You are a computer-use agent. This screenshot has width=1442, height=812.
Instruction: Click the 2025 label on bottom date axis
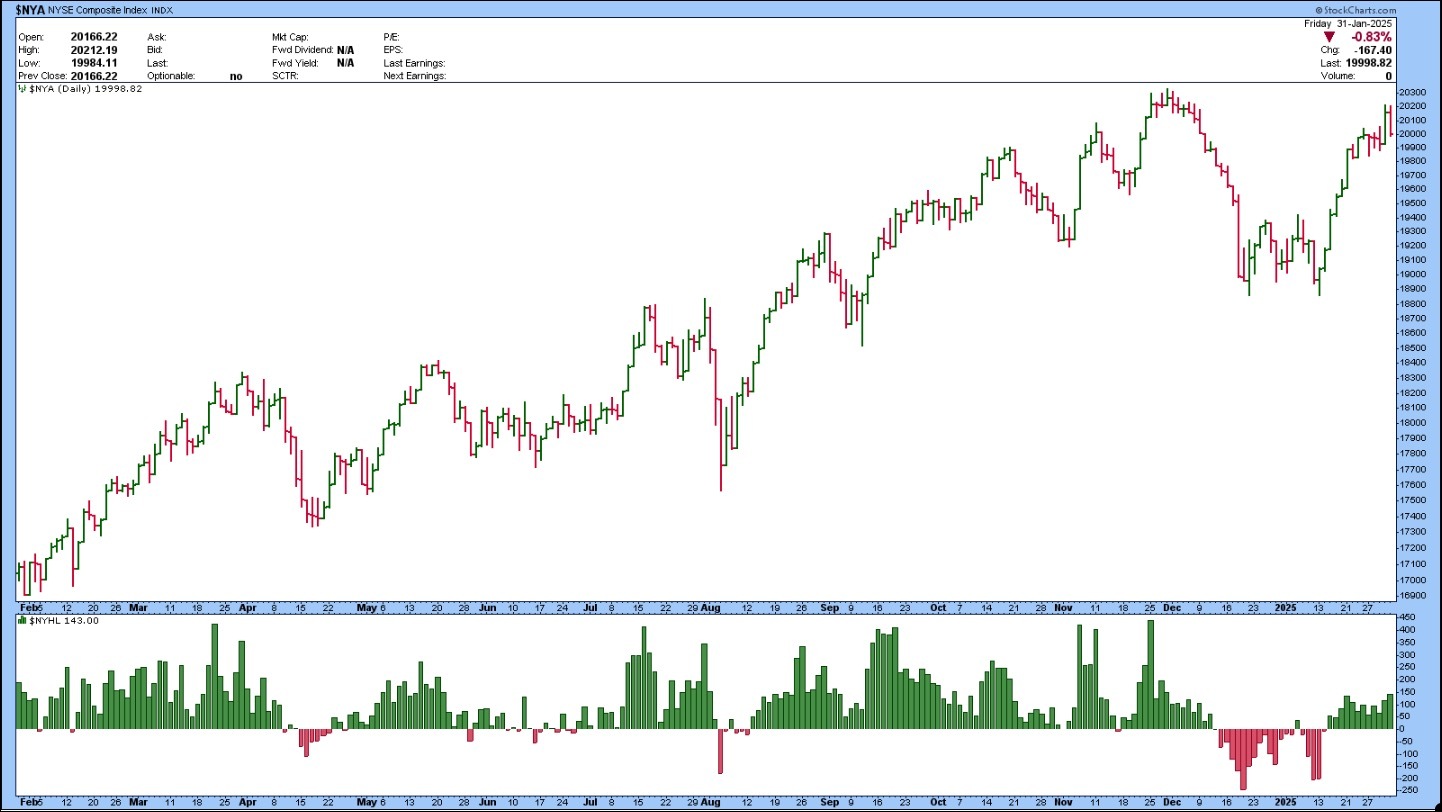point(1288,802)
